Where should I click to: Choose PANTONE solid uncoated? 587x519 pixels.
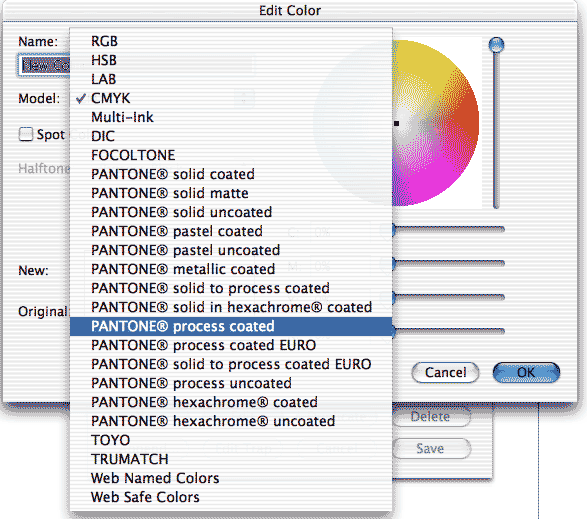(231, 212)
